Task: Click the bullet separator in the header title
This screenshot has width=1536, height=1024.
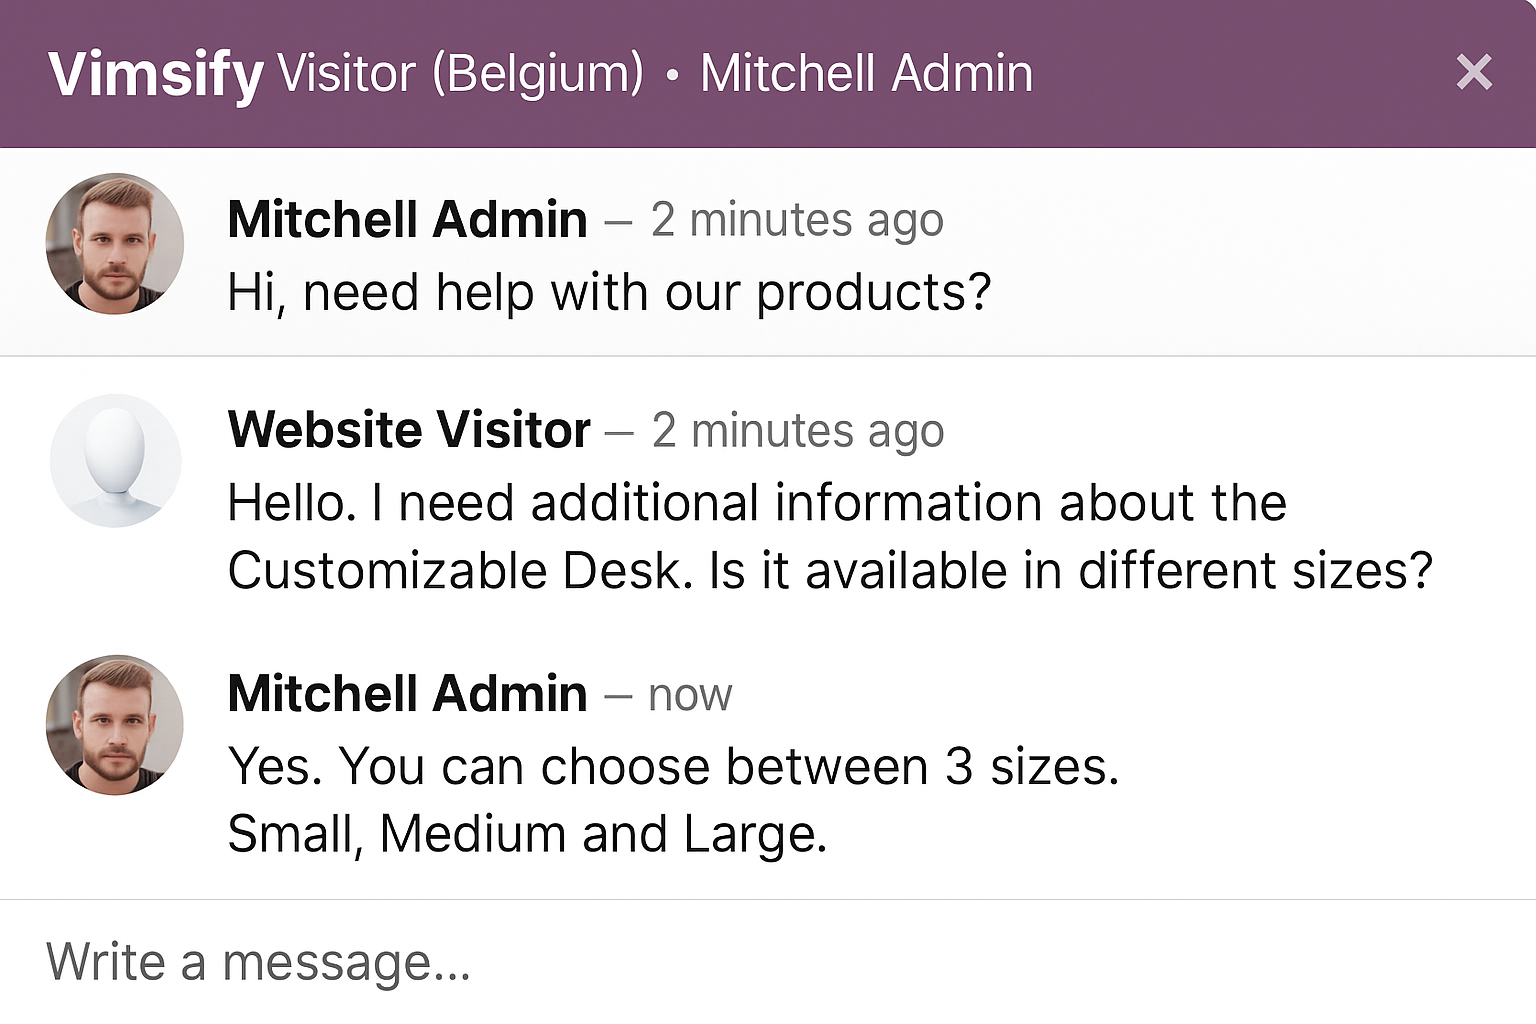Action: coord(672,76)
